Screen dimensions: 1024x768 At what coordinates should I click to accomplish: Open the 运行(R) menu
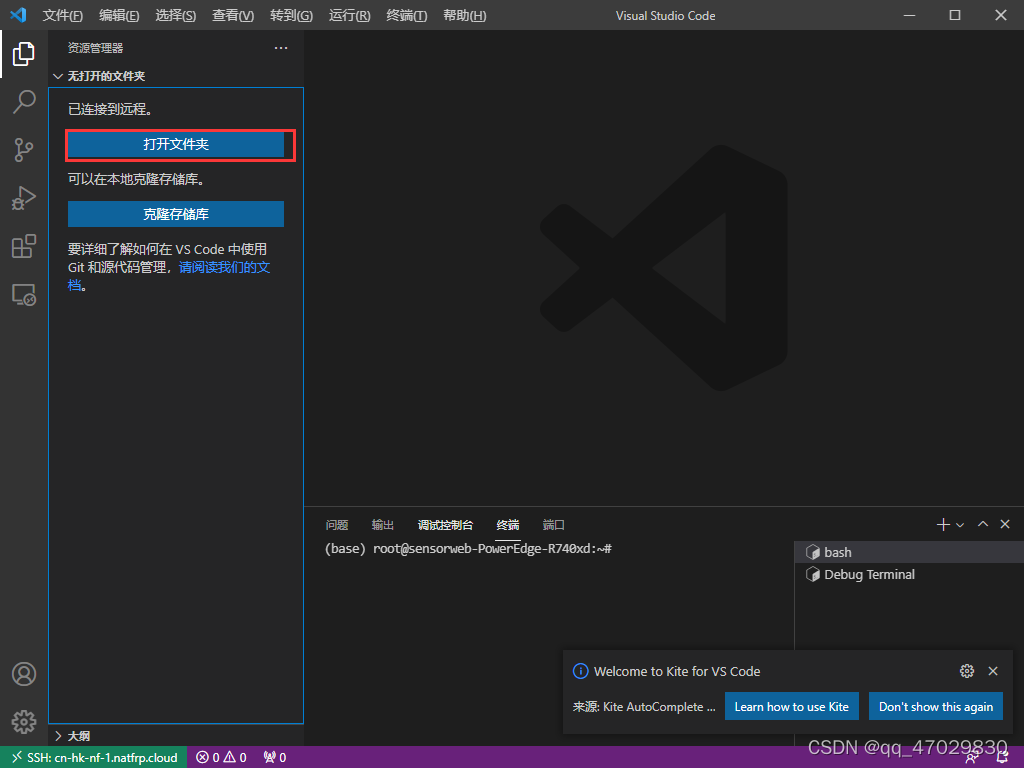(349, 15)
